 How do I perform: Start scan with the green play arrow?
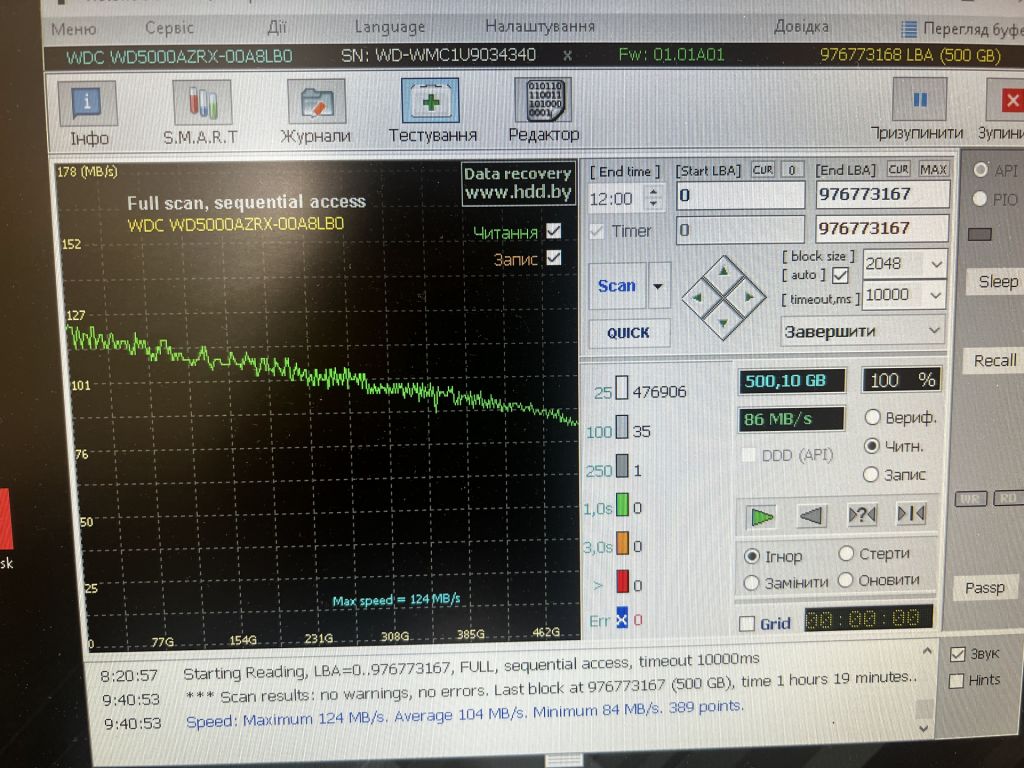point(761,517)
